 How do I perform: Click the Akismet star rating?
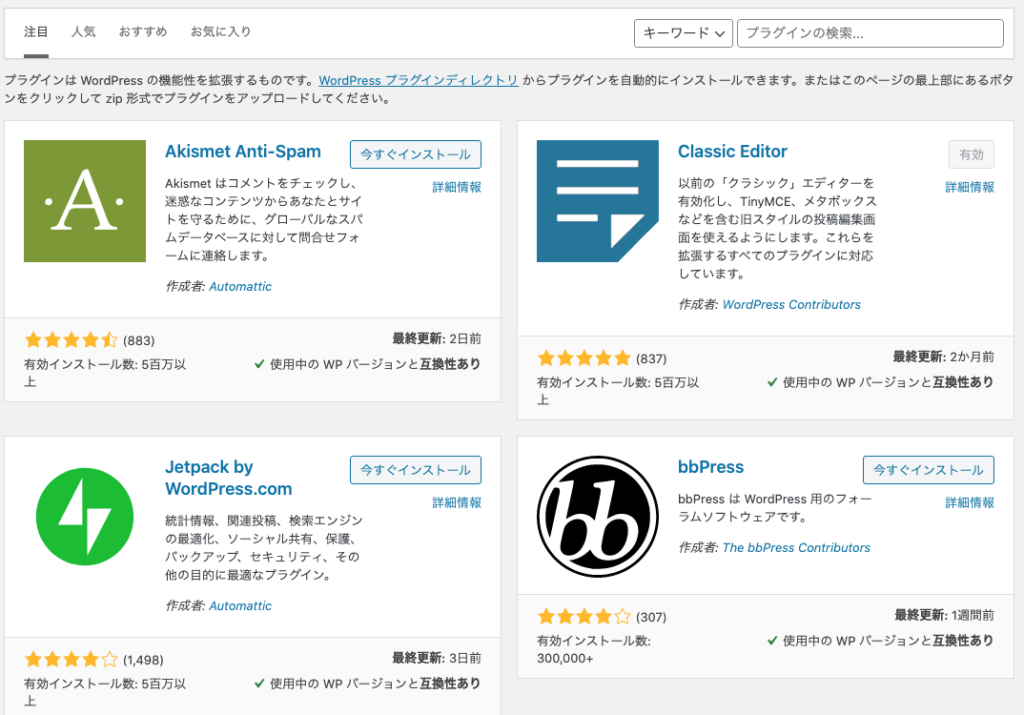click(71, 340)
